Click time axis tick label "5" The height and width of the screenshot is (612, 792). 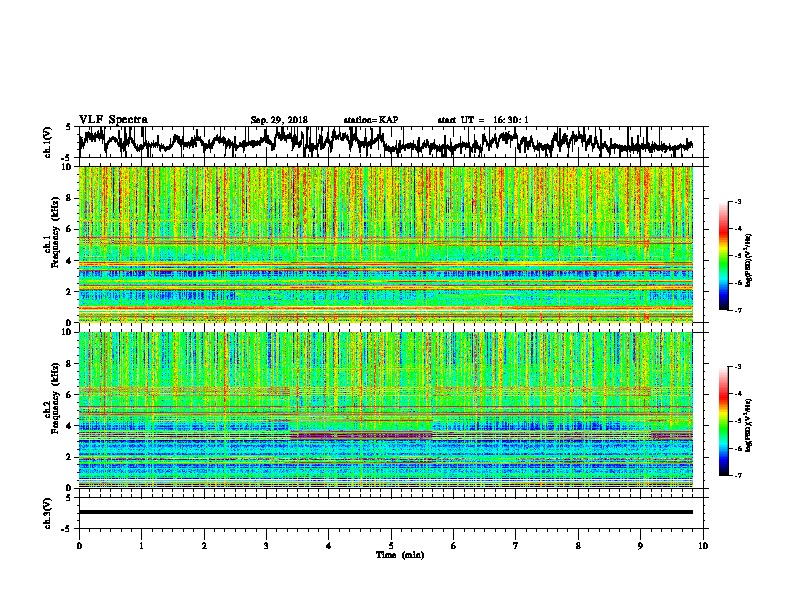pos(391,546)
